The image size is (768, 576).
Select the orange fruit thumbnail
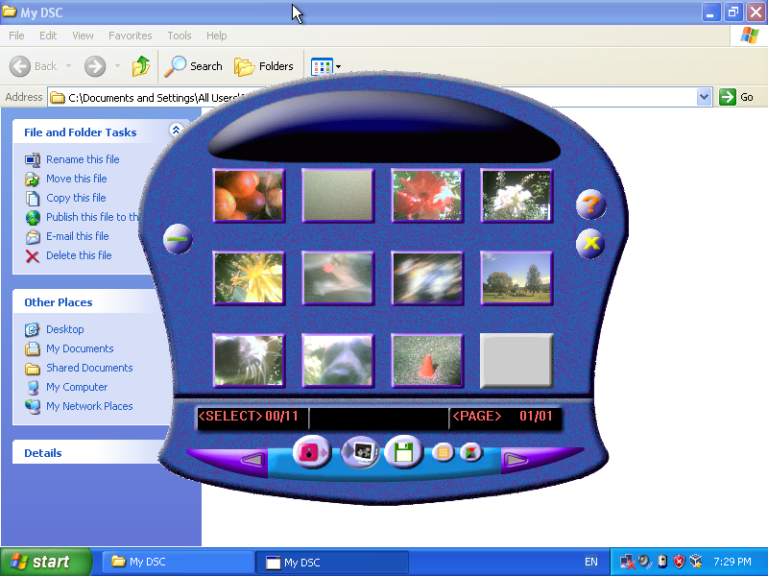pyautogui.click(x=249, y=195)
